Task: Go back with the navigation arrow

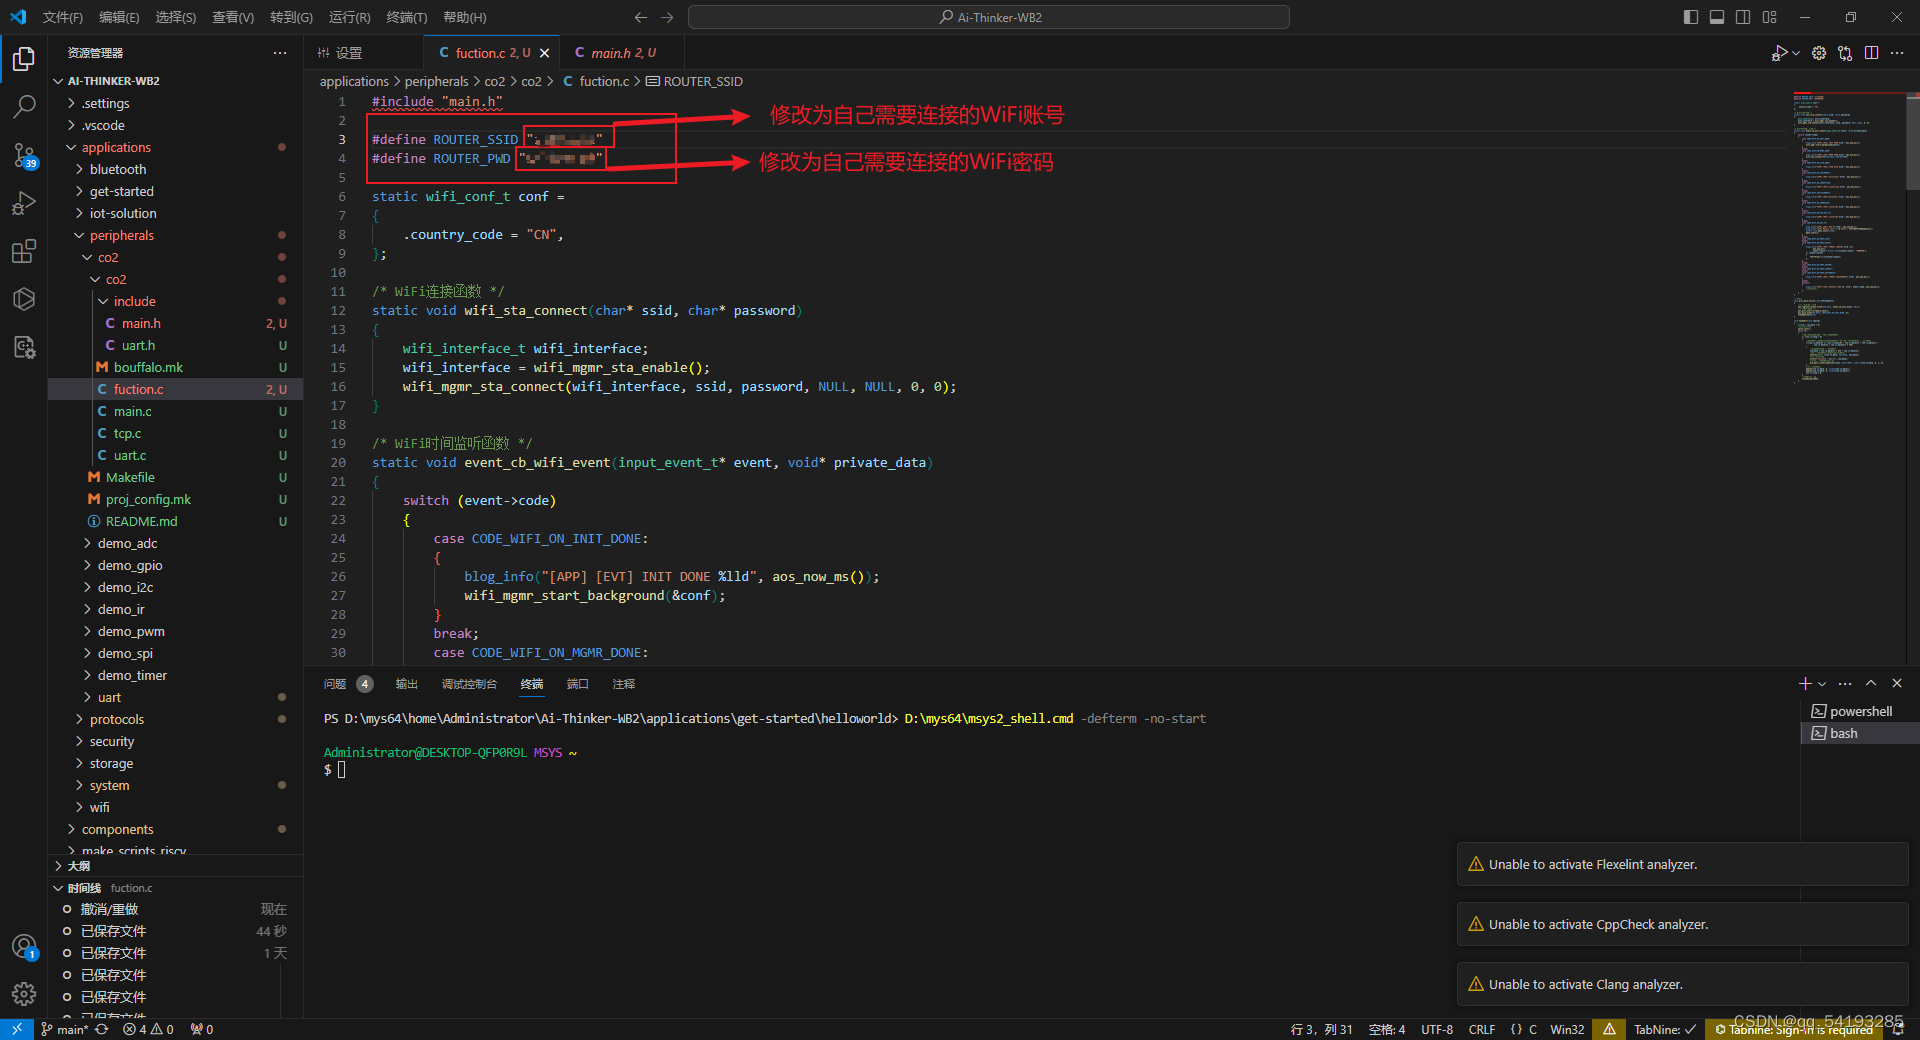Action: (641, 17)
